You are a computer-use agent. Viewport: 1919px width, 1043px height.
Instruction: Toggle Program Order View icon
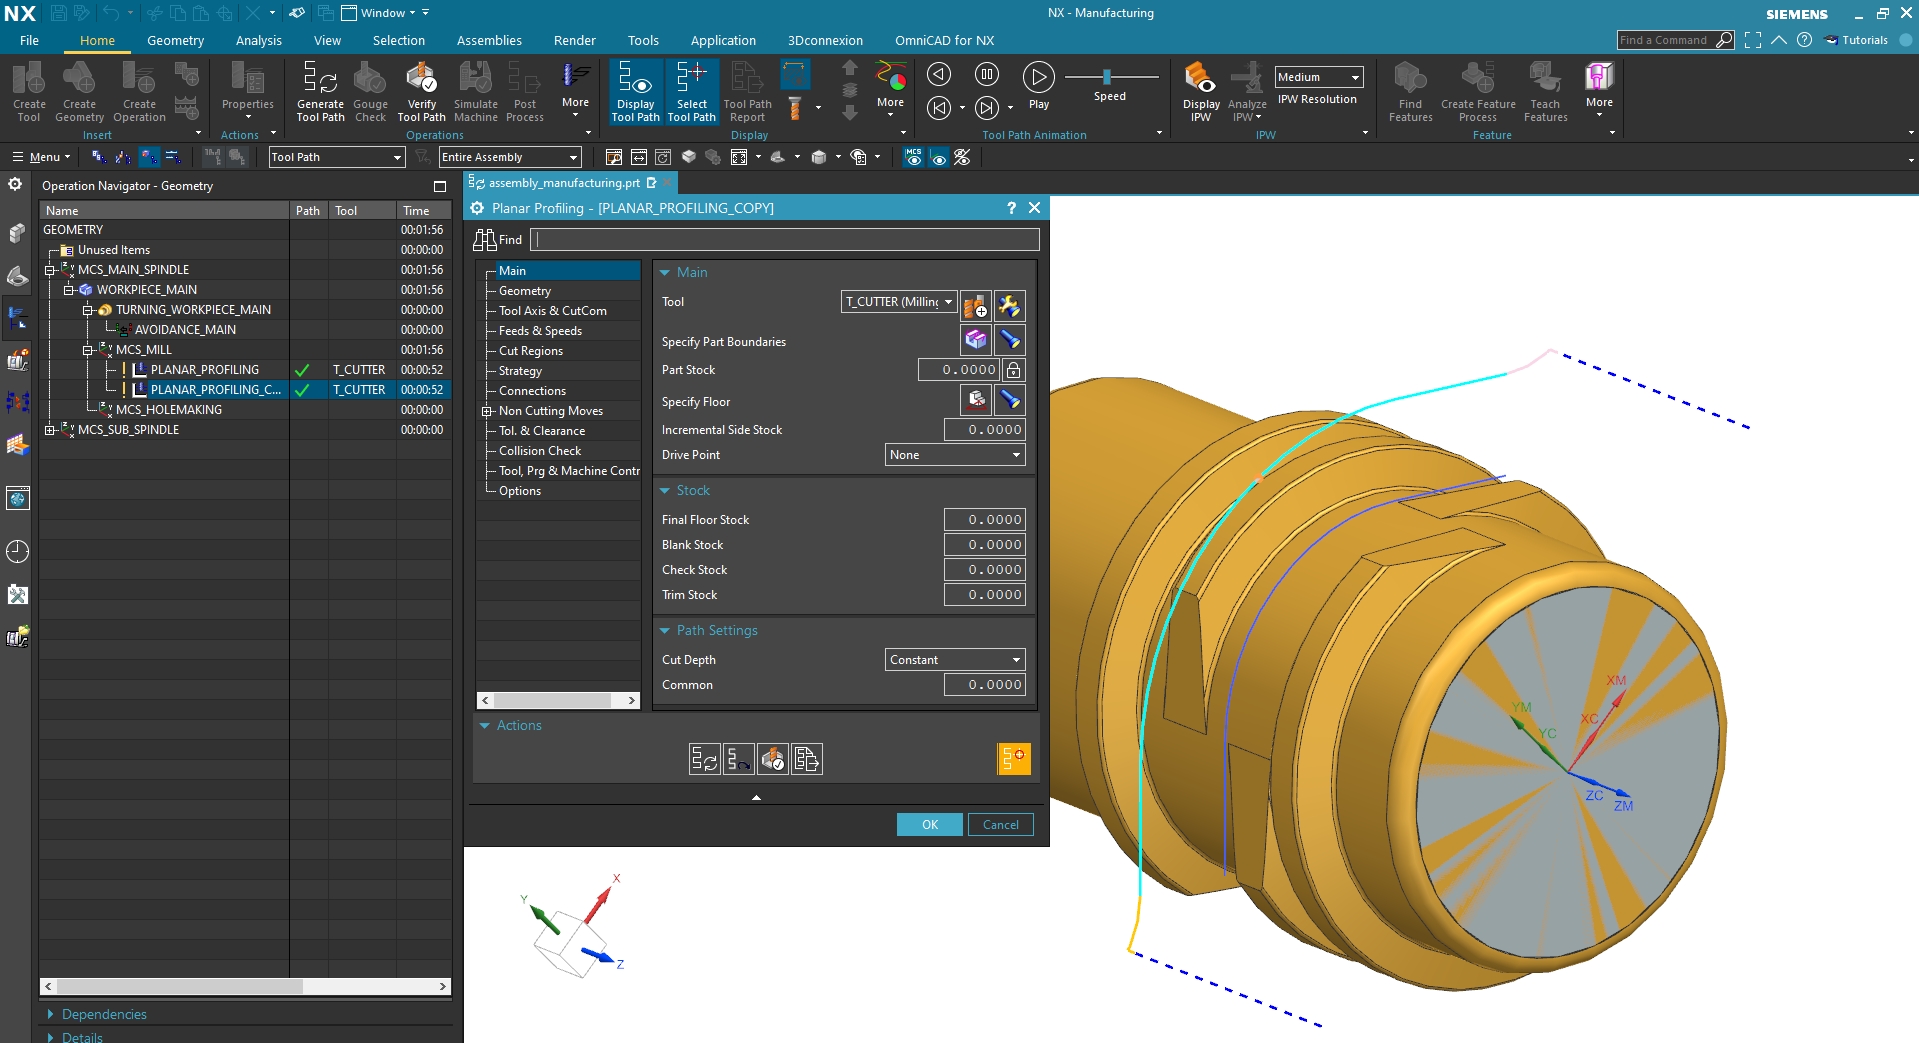[x=98, y=157]
